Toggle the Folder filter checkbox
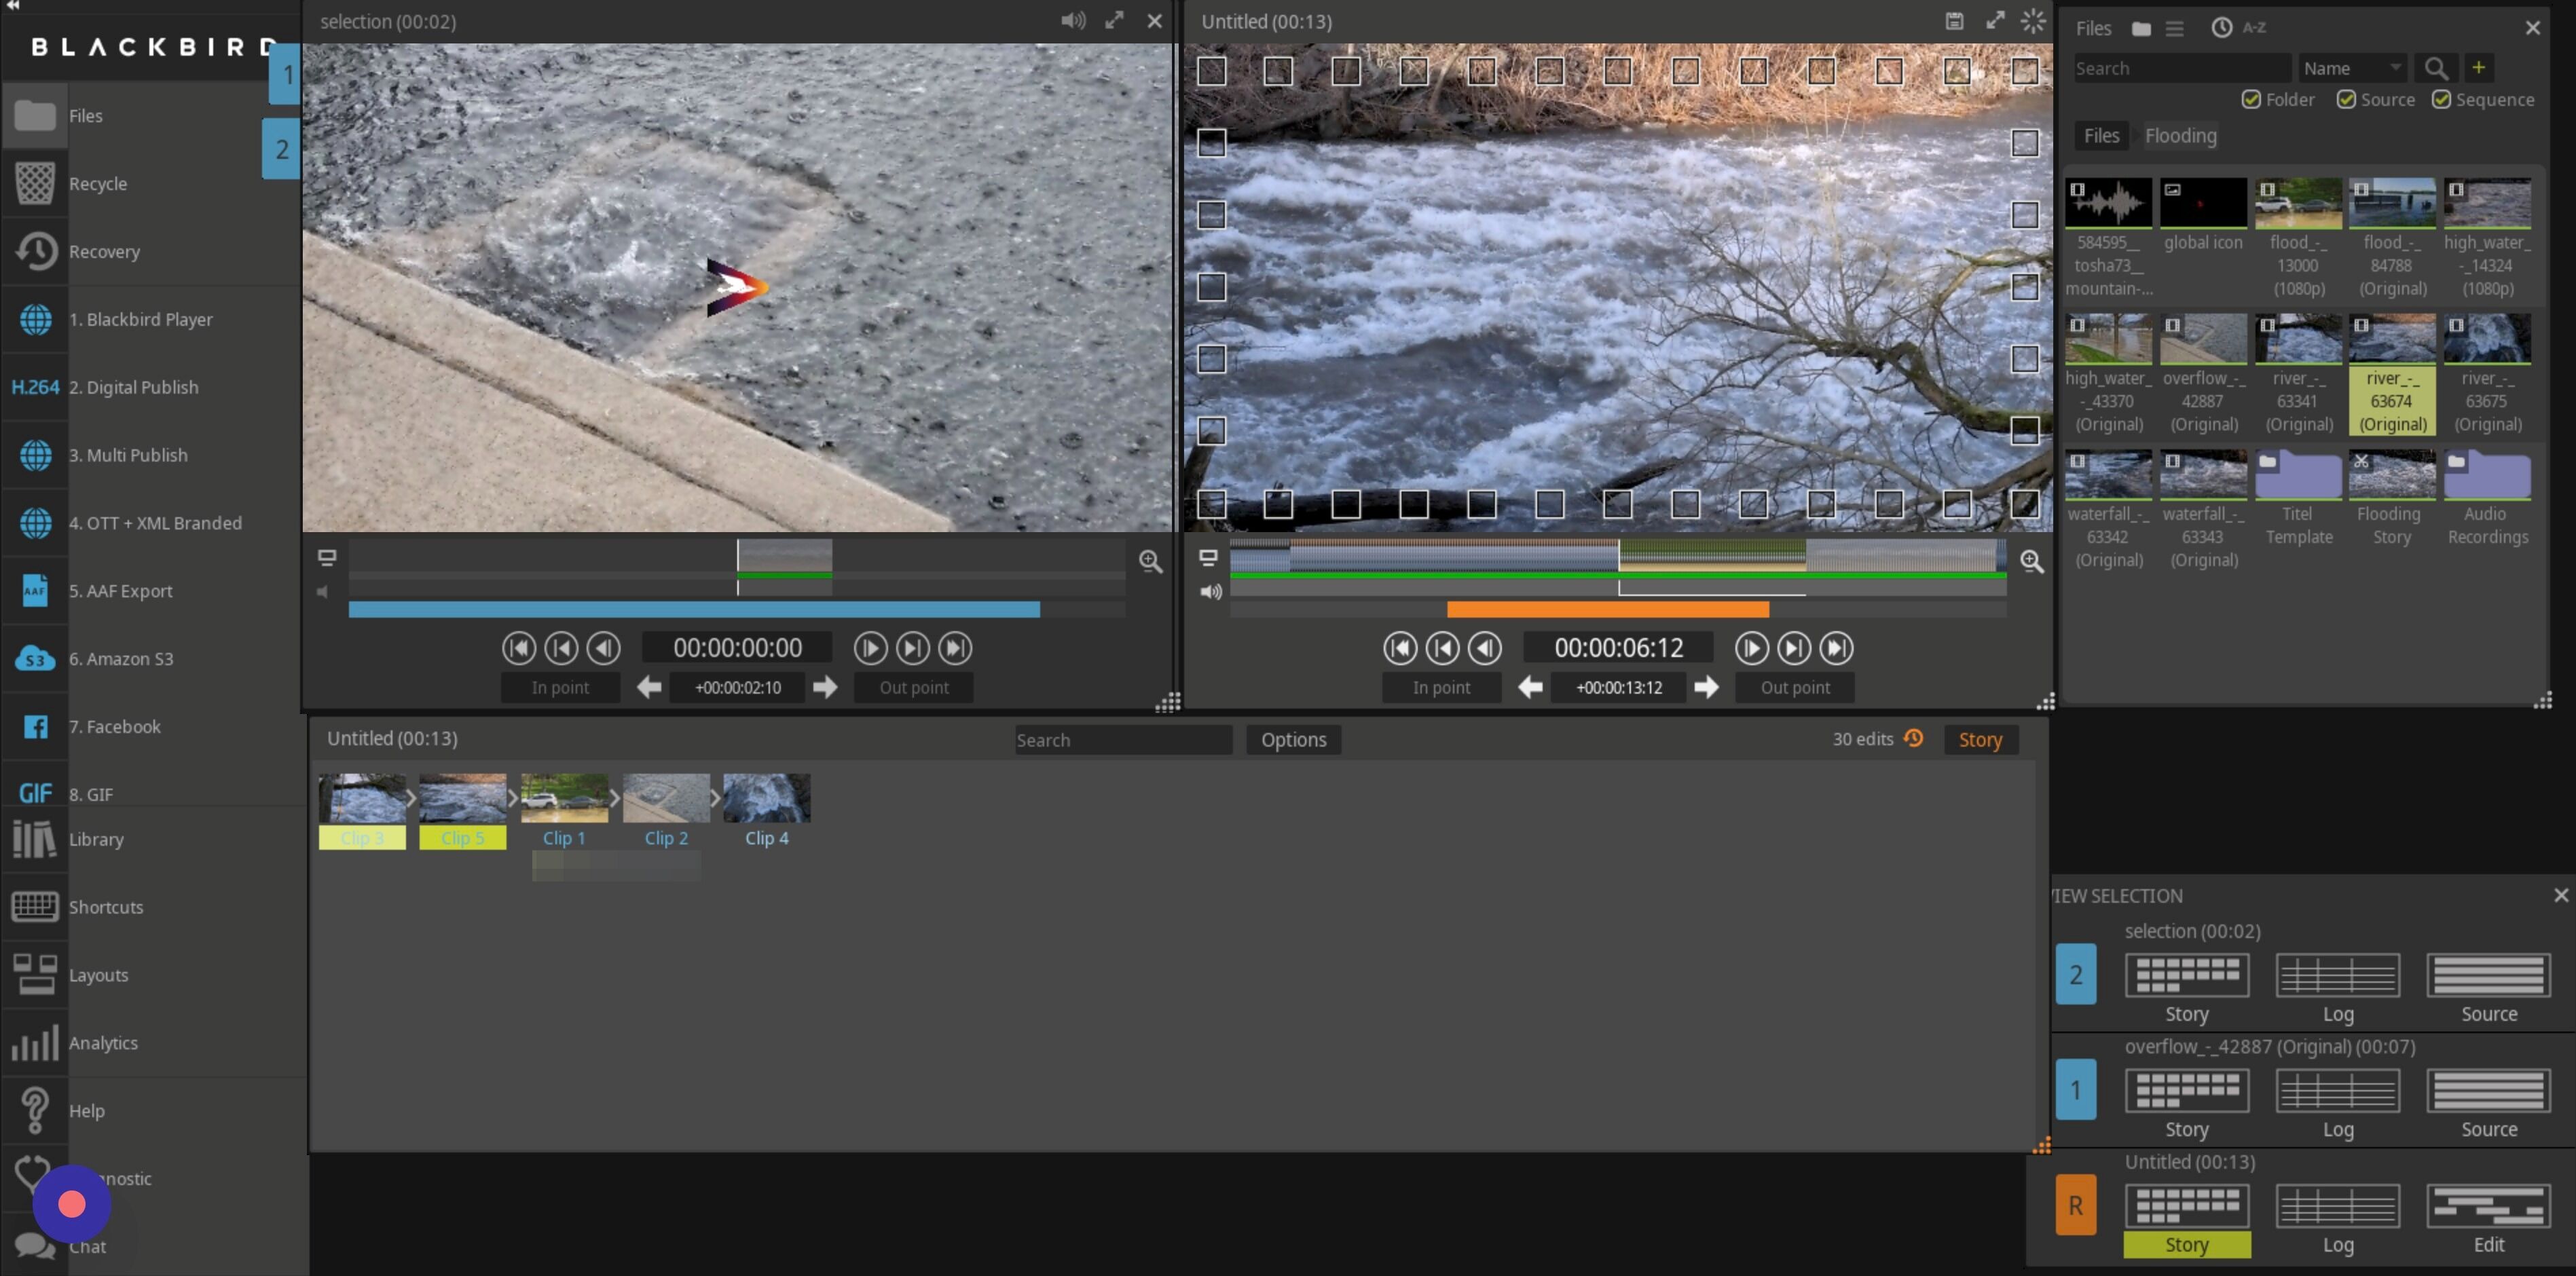The image size is (2576, 1276). [x=2251, y=99]
